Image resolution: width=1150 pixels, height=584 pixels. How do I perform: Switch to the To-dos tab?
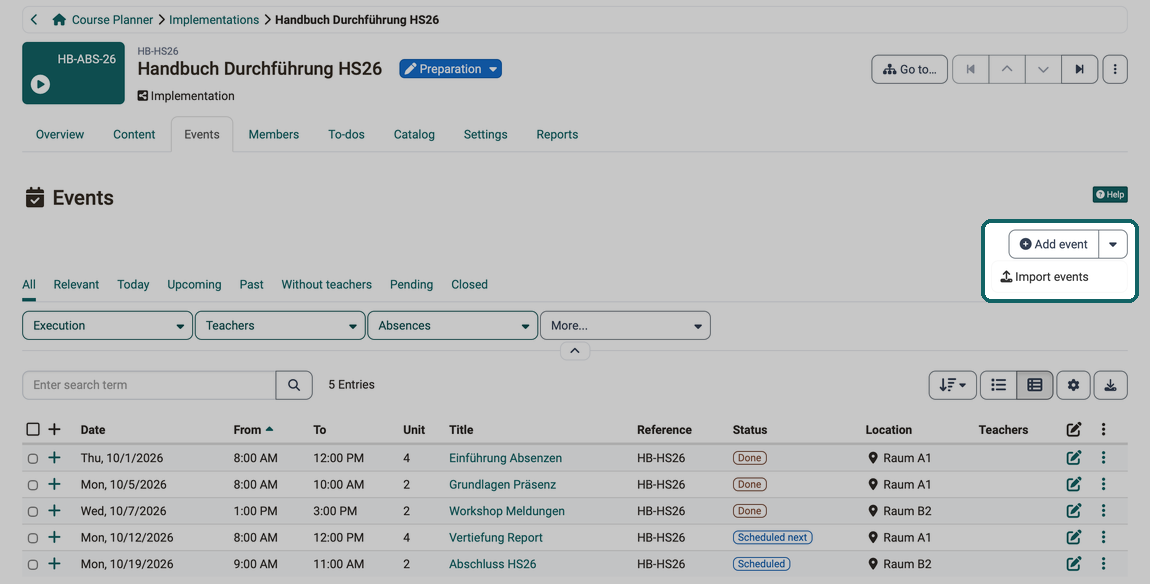point(346,134)
